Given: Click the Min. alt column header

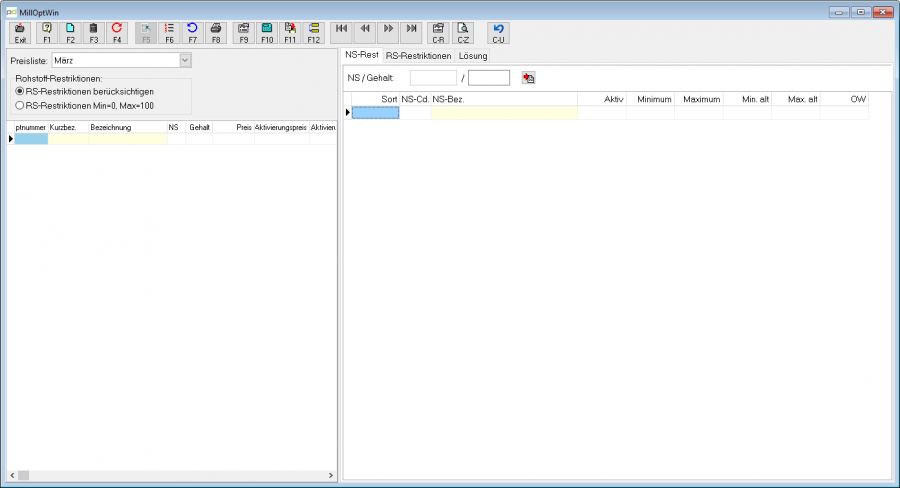Looking at the screenshot, I should (x=747, y=99).
